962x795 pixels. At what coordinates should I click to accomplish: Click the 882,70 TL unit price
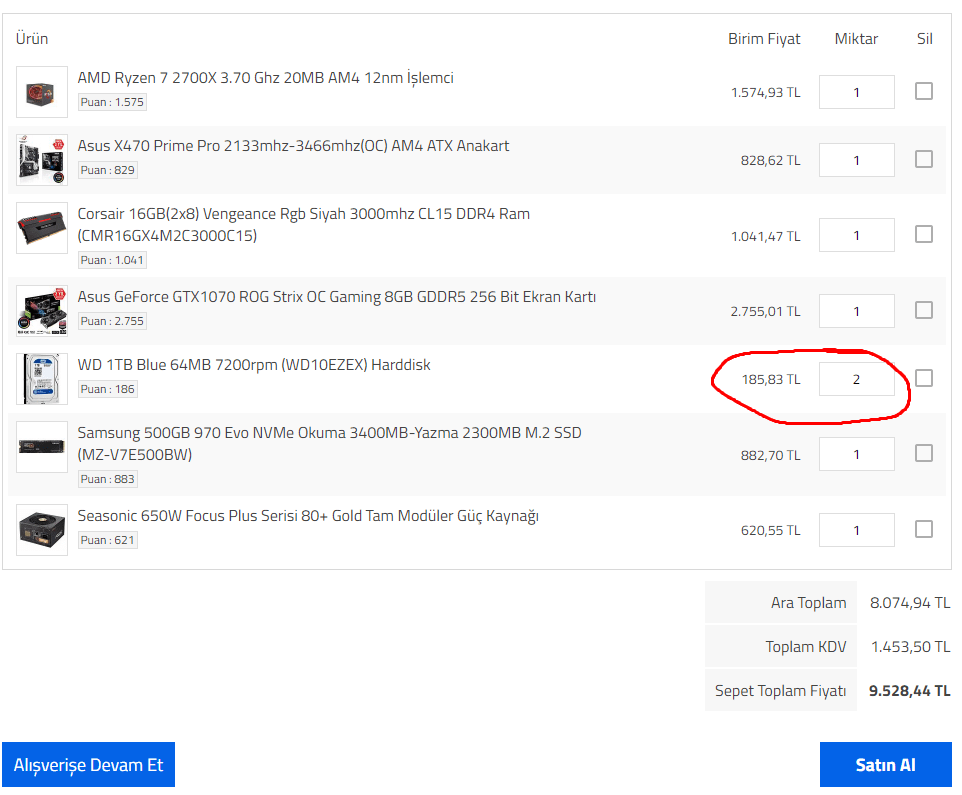pyautogui.click(x=771, y=455)
